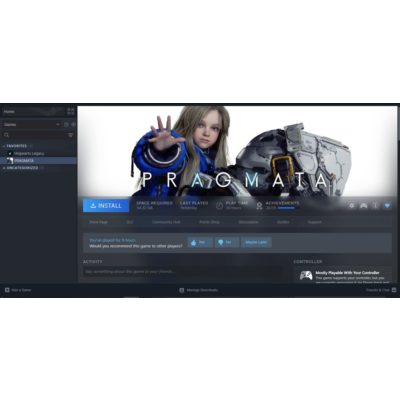Image resolution: width=400 pixels, height=400 pixels.
Task: Open the controller layout icon
Action: [x=363, y=206]
